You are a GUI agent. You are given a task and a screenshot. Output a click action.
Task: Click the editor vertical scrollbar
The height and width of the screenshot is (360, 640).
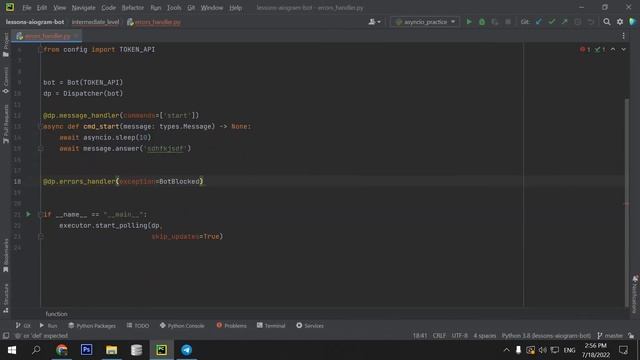627,202
